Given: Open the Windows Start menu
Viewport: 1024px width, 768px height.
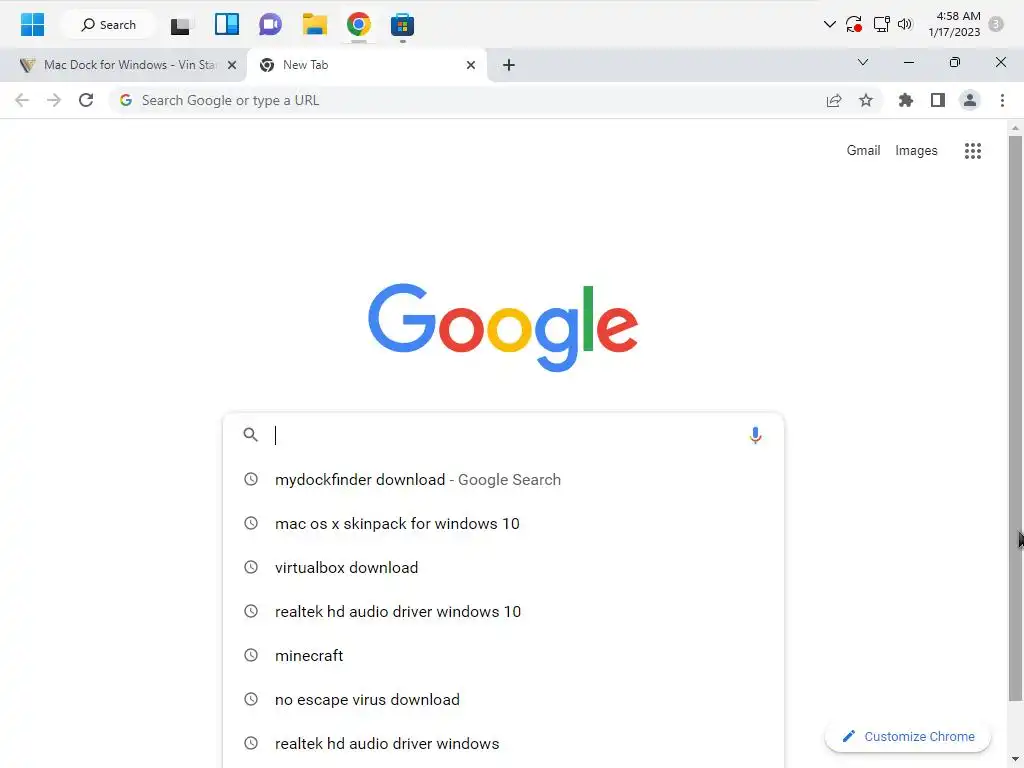Looking at the screenshot, I should click(x=32, y=25).
